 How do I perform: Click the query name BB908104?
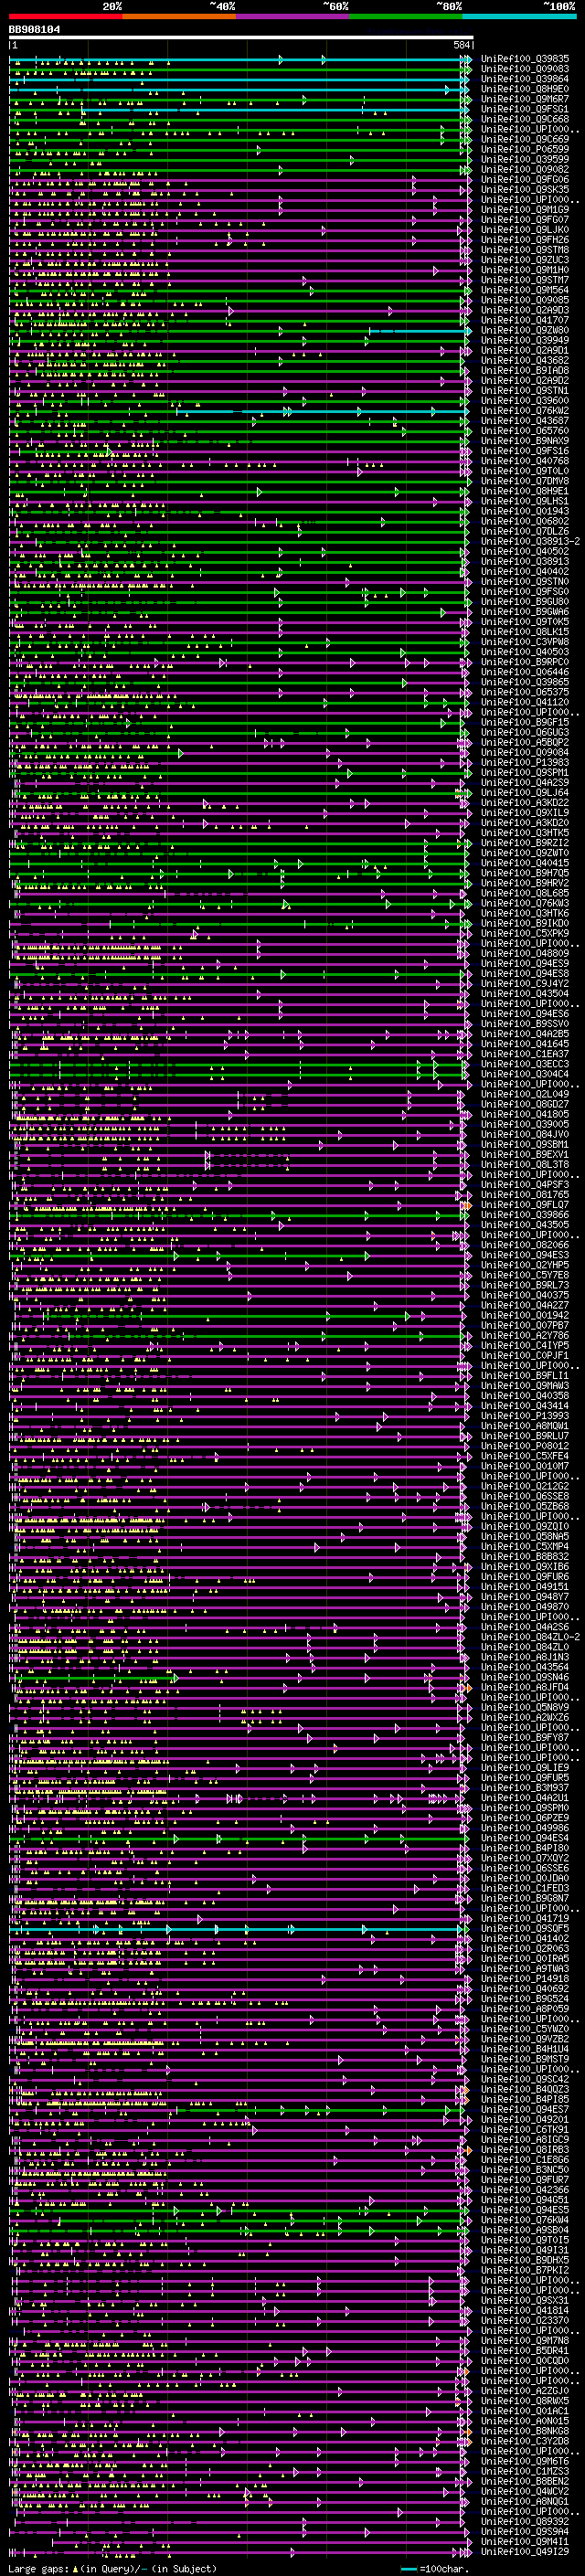(34, 30)
